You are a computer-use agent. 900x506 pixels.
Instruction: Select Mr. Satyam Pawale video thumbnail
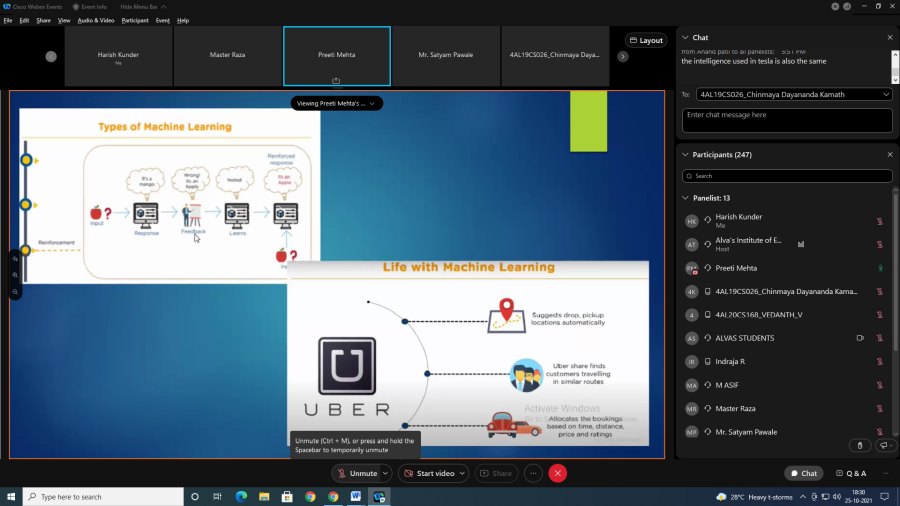click(x=446, y=56)
